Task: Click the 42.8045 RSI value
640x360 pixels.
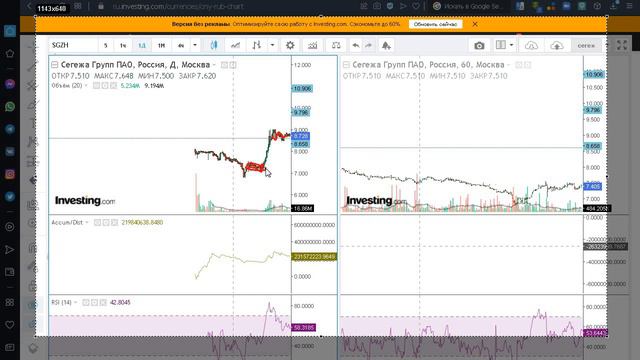Action: [120, 302]
